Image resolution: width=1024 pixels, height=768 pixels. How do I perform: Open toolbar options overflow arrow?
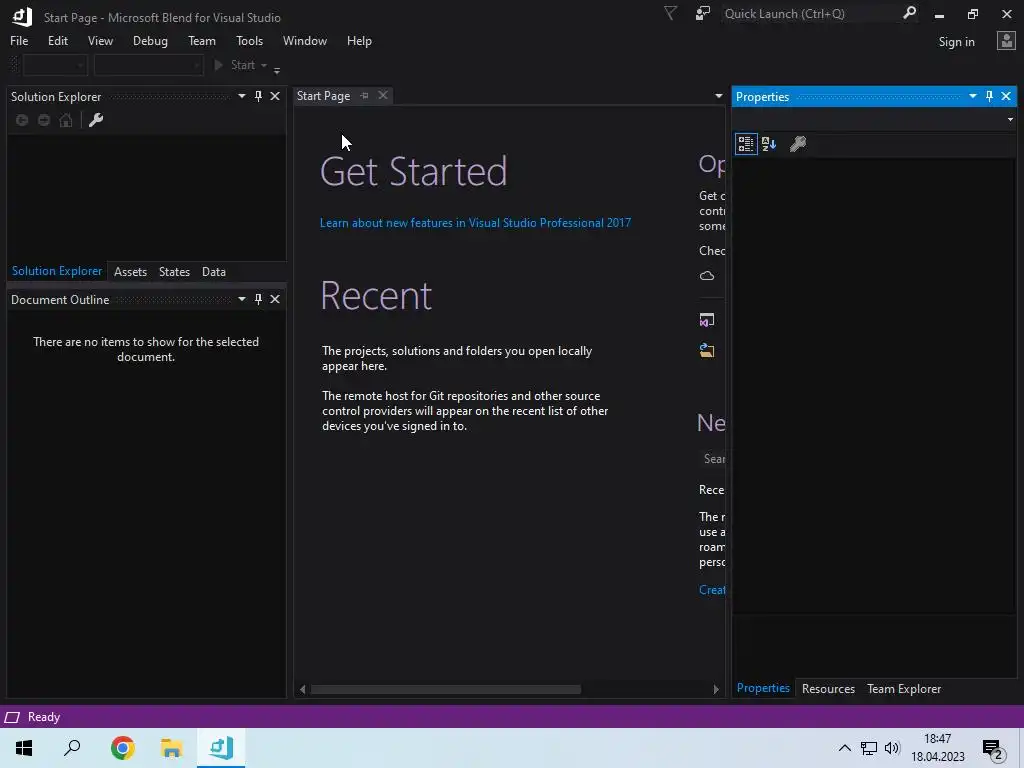[277, 69]
